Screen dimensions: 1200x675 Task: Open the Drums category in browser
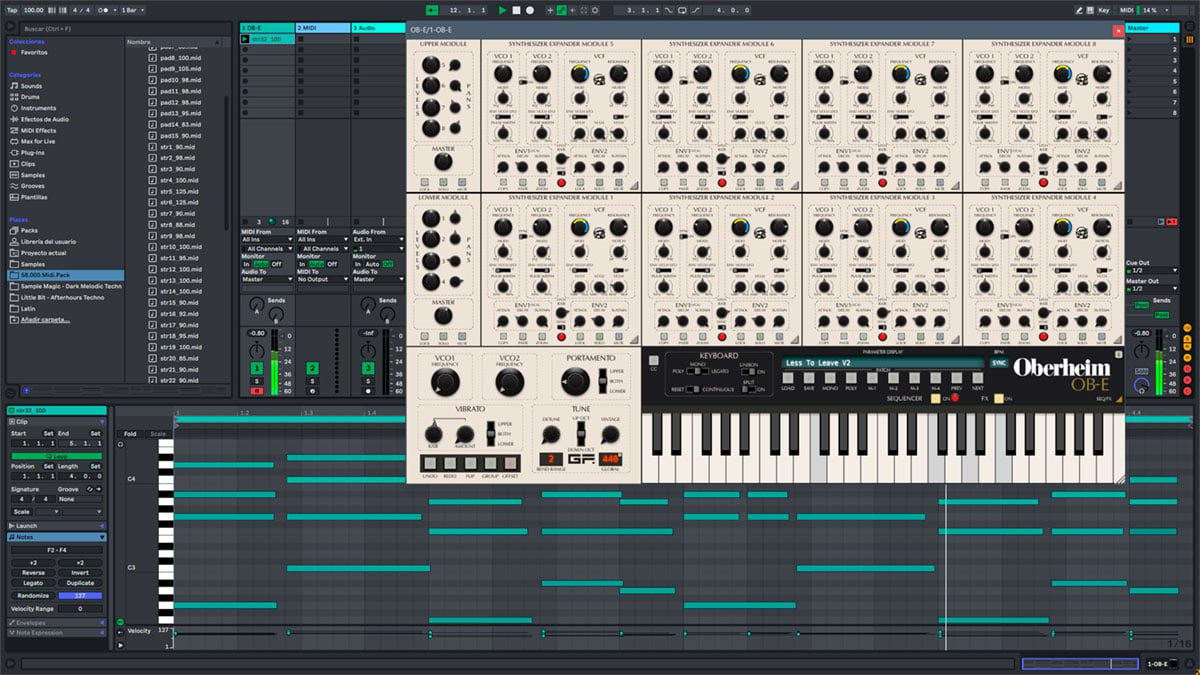pos(31,97)
